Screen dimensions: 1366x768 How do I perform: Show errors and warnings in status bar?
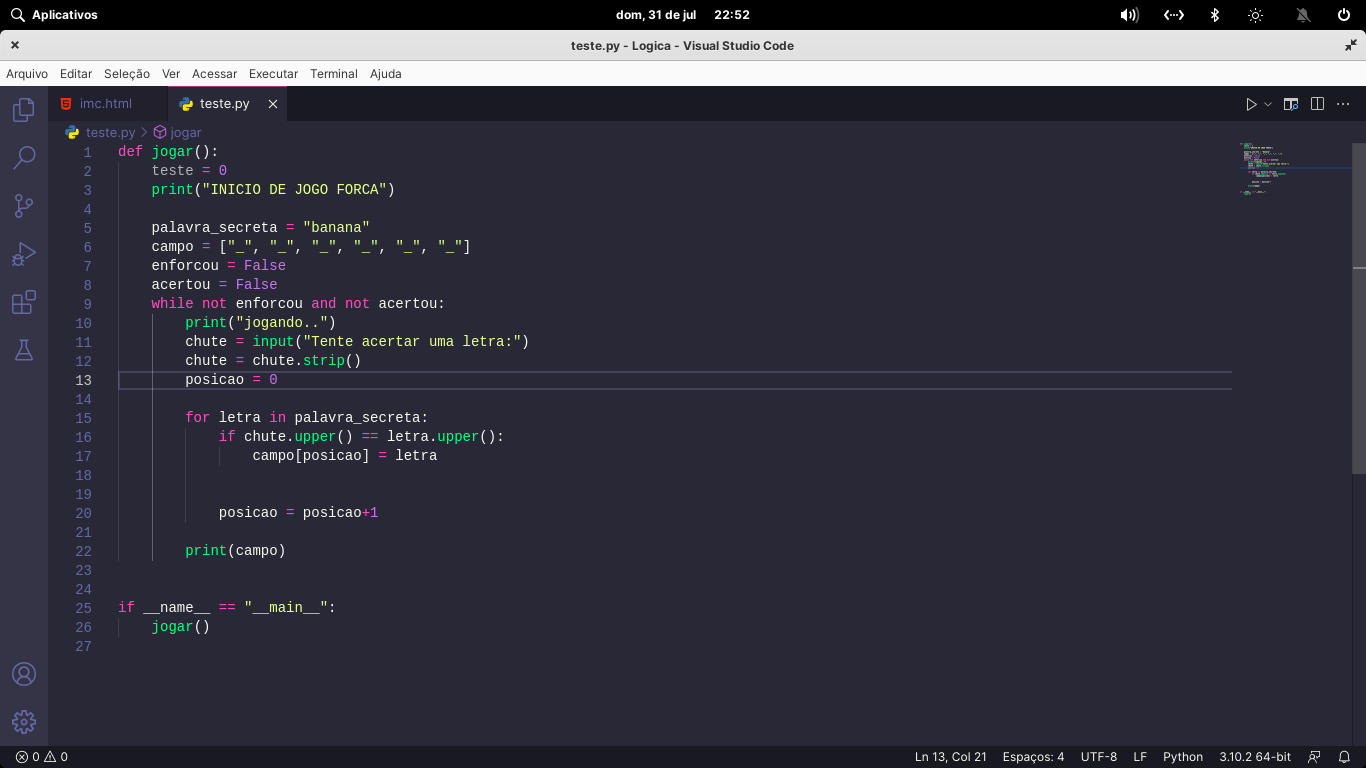[x=42, y=757]
